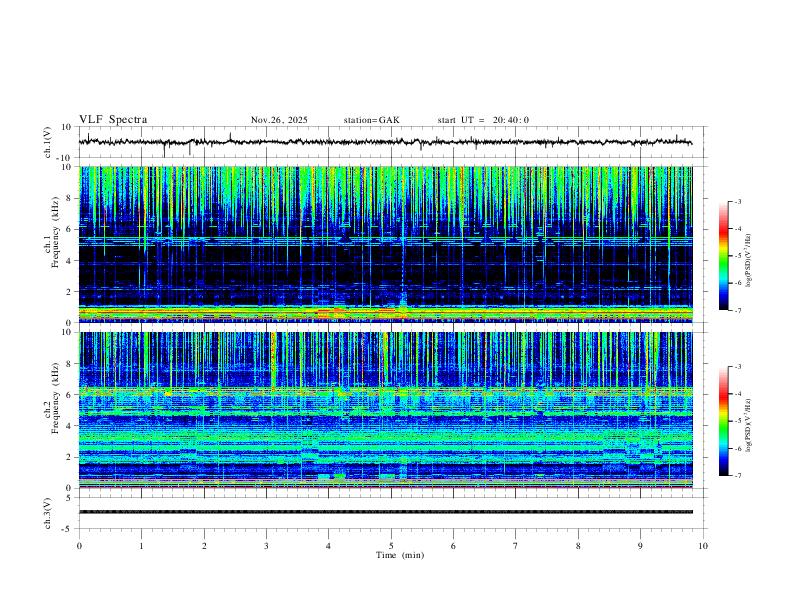The height and width of the screenshot is (612, 792).
Task: Click the log(PSD) label beside the ch.1 color bar
Action: pyautogui.click(x=749, y=261)
